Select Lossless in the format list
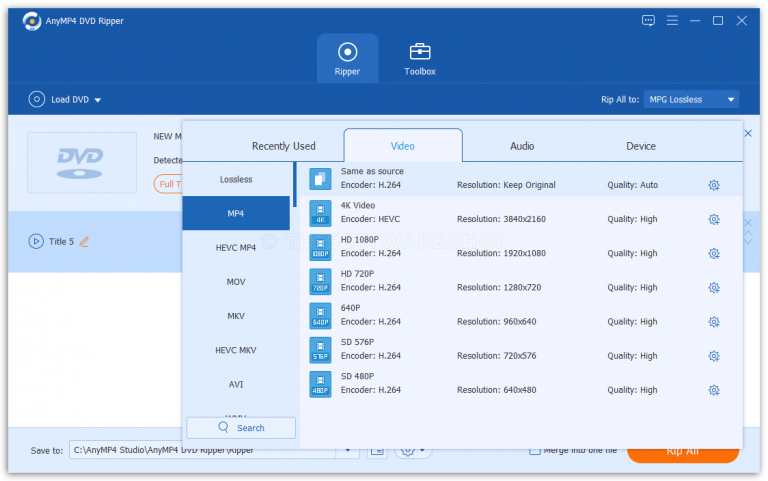 pos(236,179)
